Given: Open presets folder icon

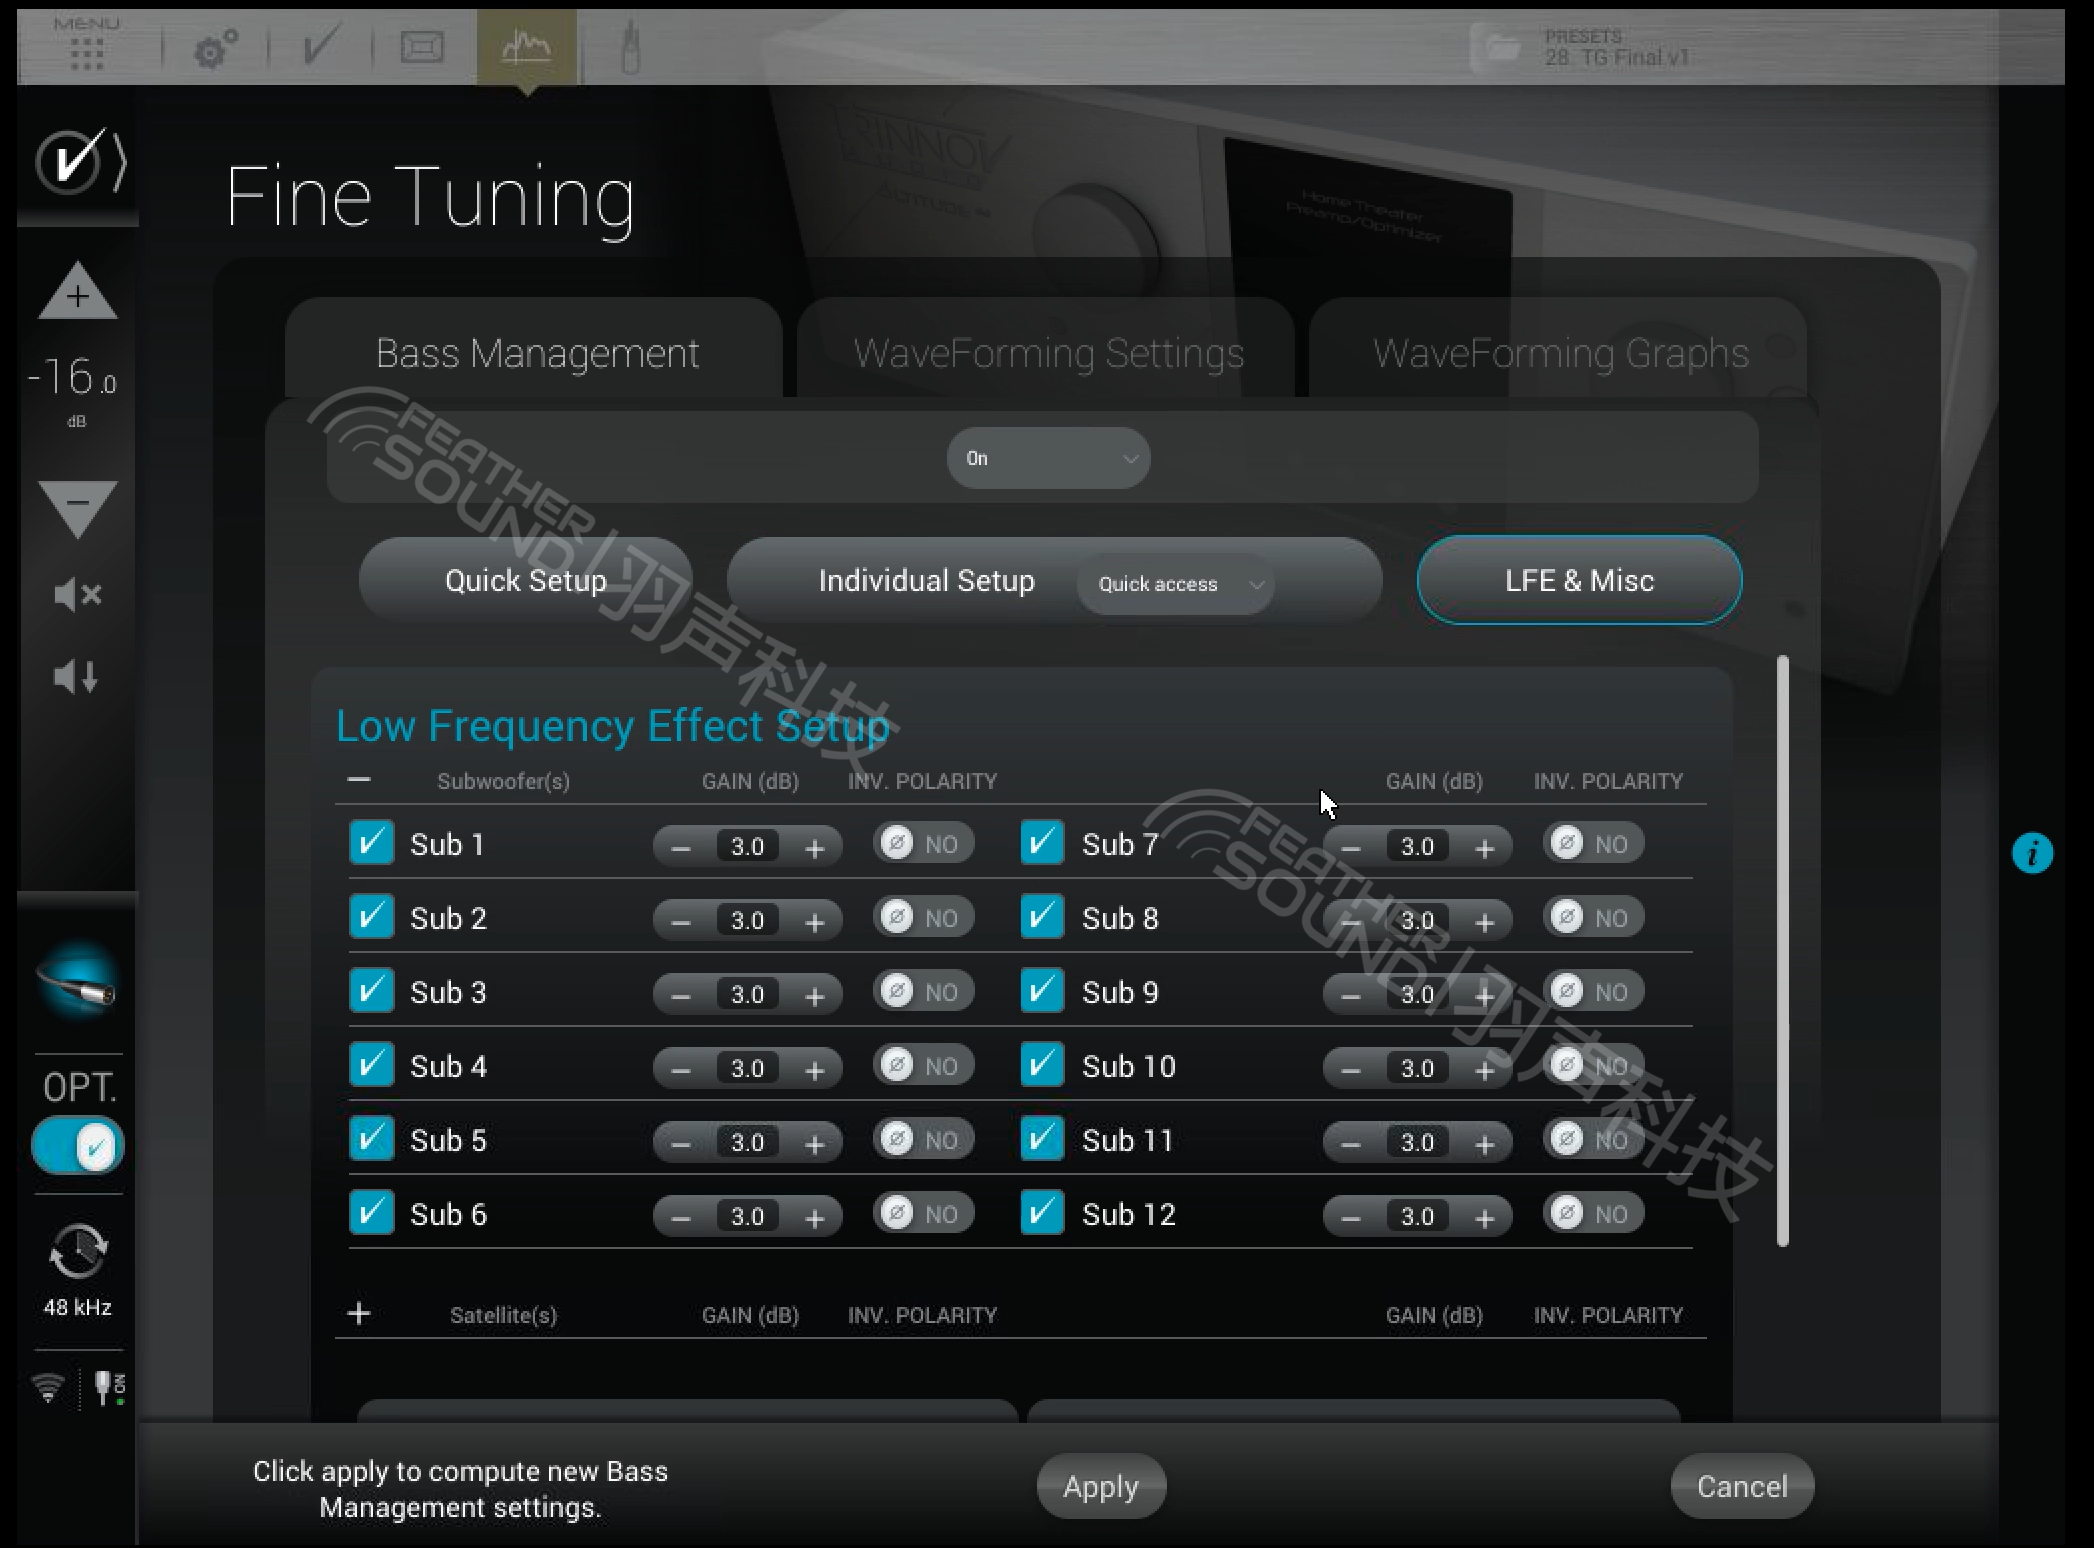Looking at the screenshot, I should 1501,47.
